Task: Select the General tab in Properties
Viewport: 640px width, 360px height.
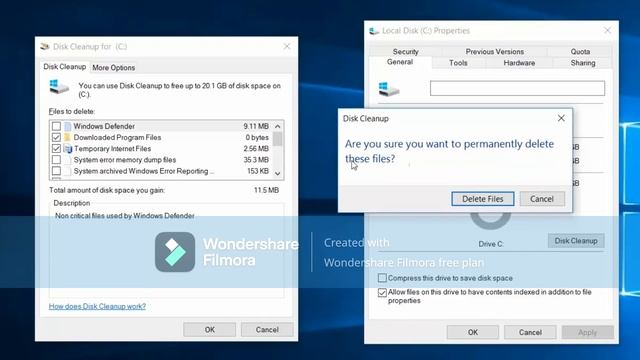Action: (400, 62)
